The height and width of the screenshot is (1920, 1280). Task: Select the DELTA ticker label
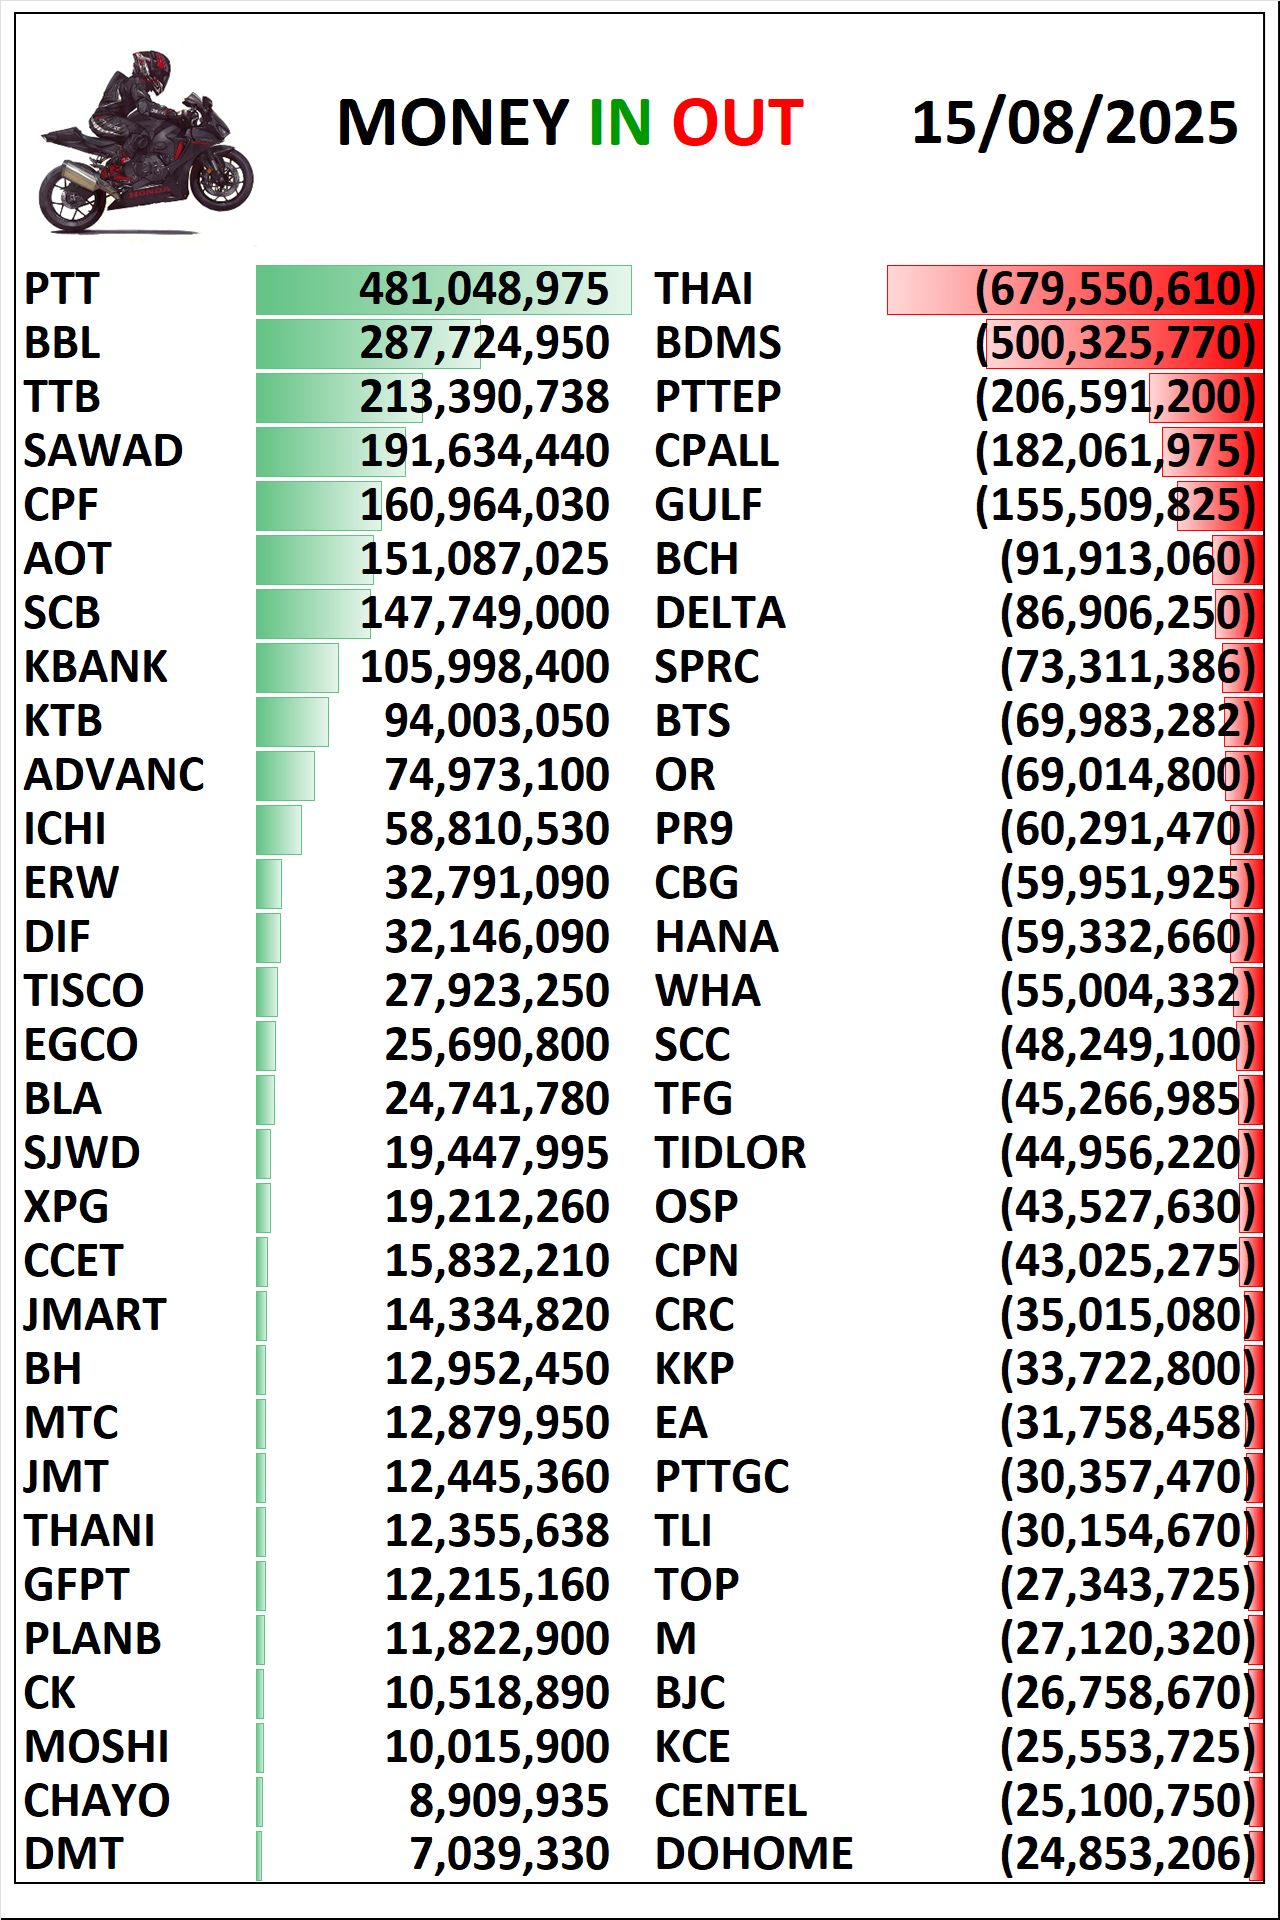pyautogui.click(x=720, y=613)
